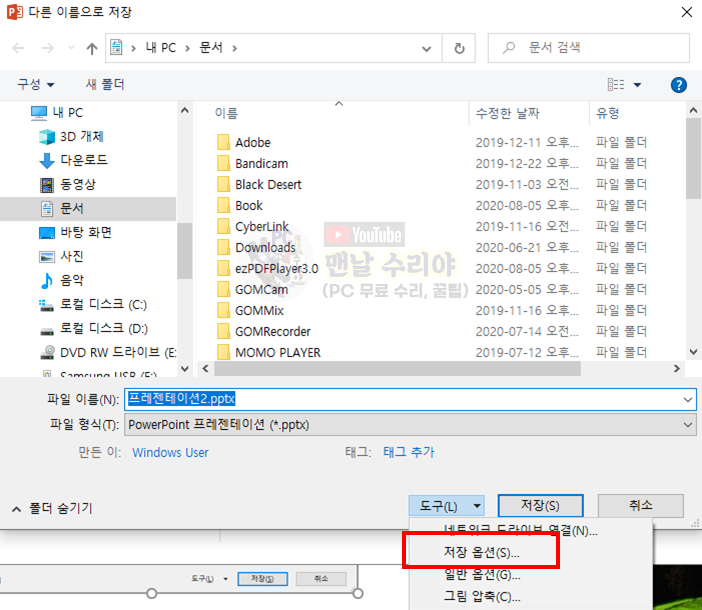
Task: Open the 구성 menu
Action: pyautogui.click(x=35, y=84)
